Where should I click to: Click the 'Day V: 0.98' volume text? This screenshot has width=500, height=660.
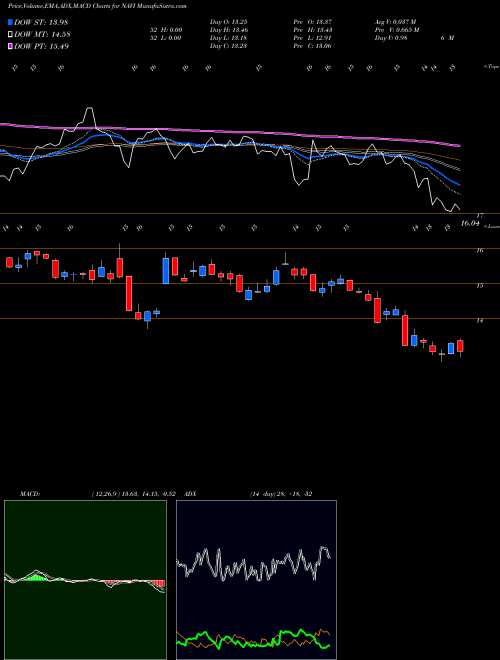tap(391, 38)
